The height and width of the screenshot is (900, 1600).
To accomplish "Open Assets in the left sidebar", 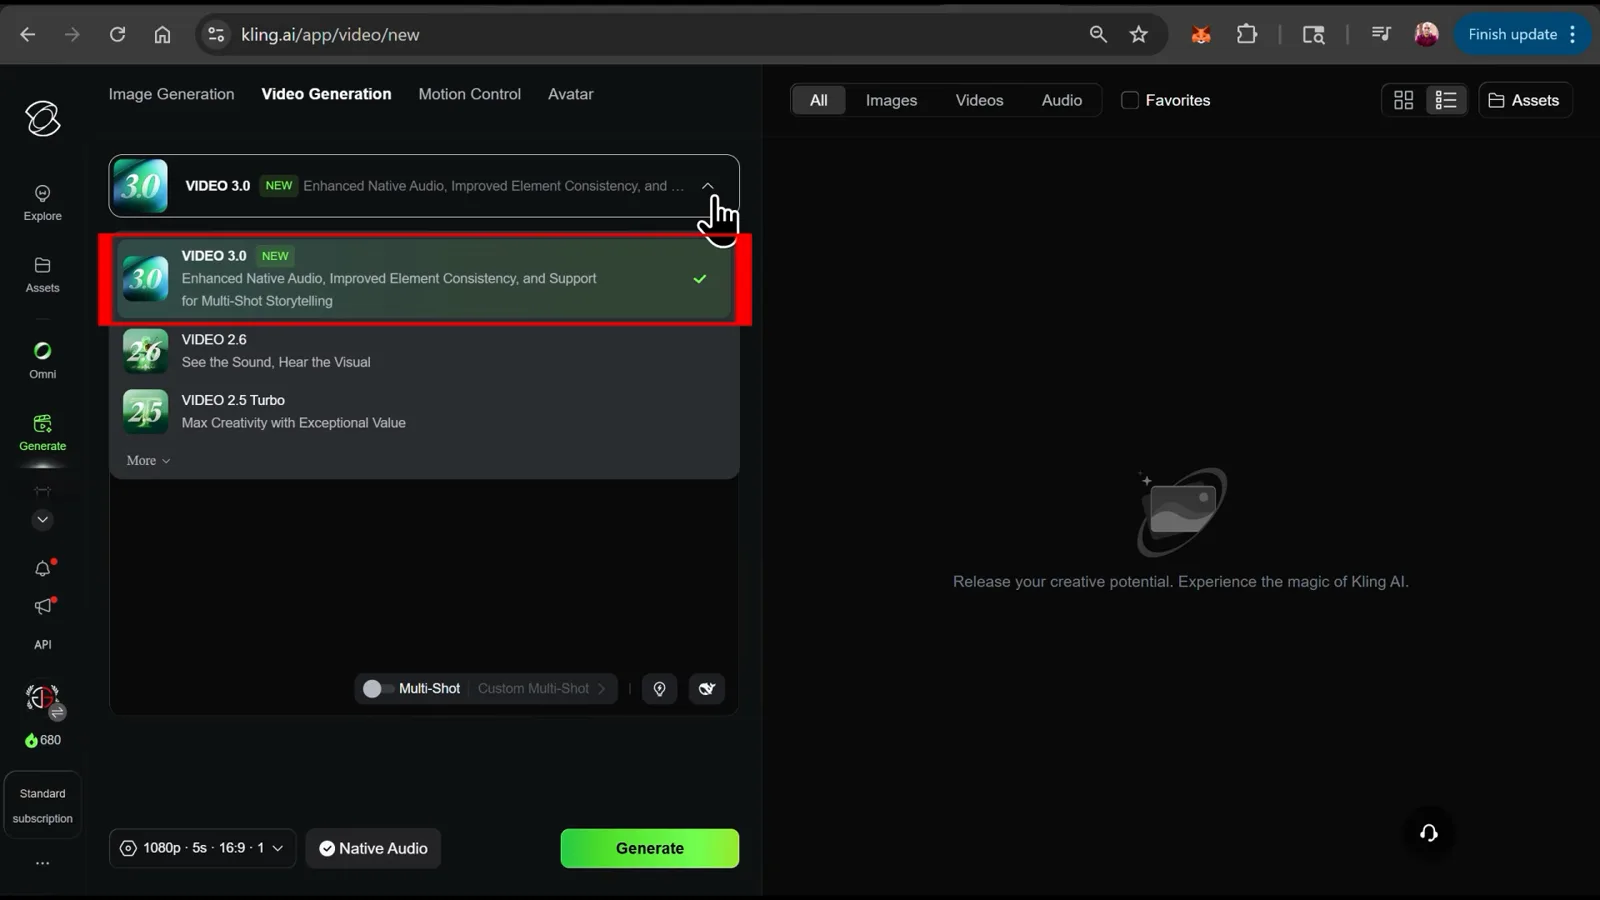I will click(x=42, y=275).
